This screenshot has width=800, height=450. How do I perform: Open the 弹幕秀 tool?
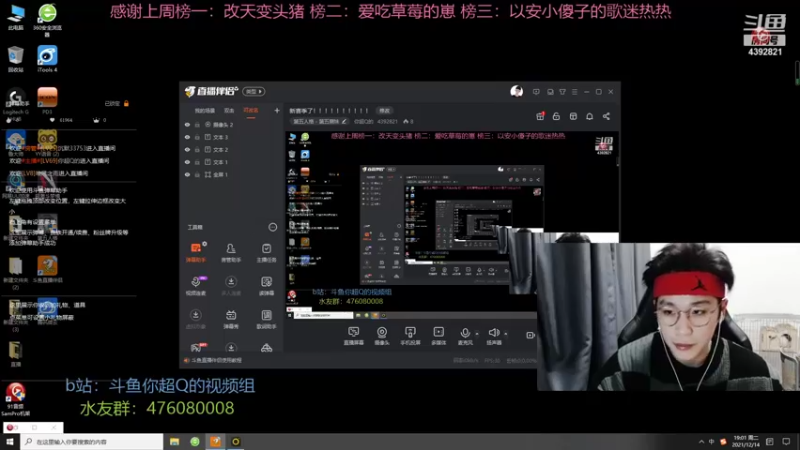pyautogui.click(x=231, y=319)
